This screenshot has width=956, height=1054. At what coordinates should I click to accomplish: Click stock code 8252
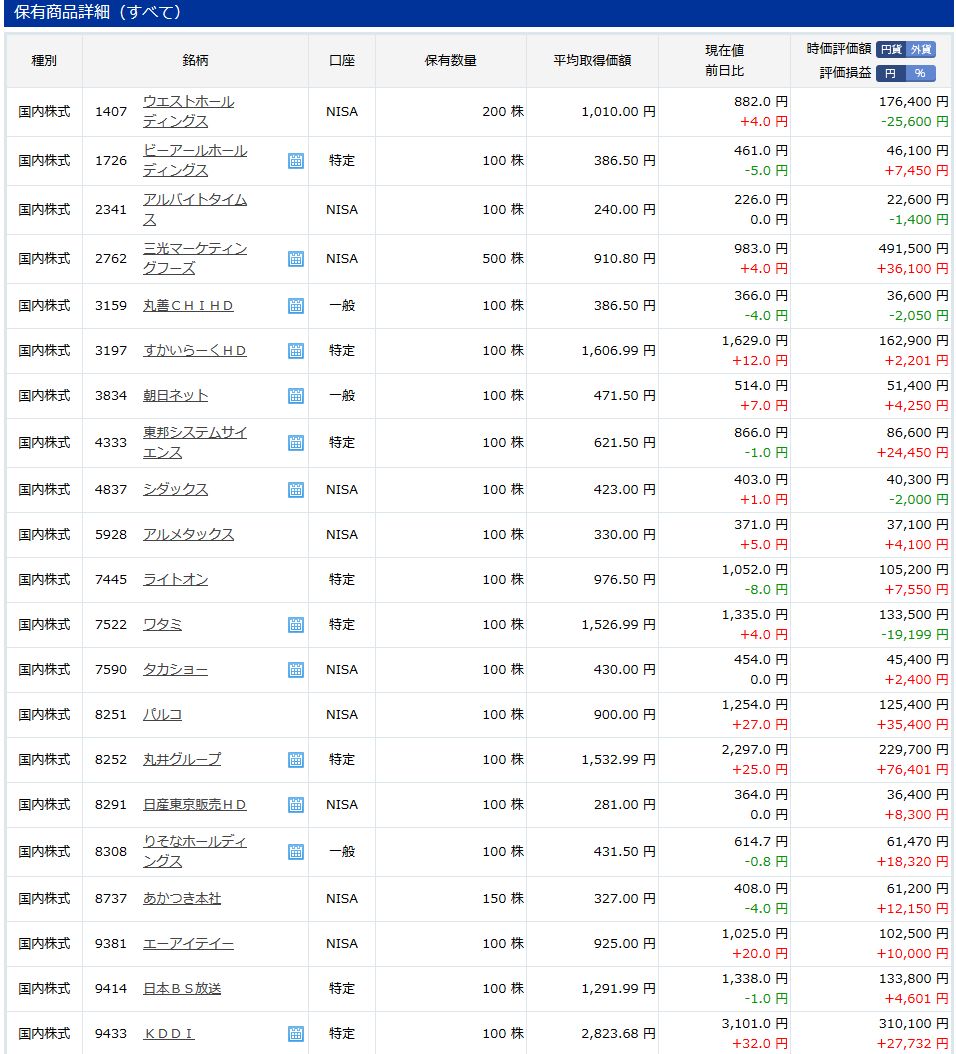[111, 760]
